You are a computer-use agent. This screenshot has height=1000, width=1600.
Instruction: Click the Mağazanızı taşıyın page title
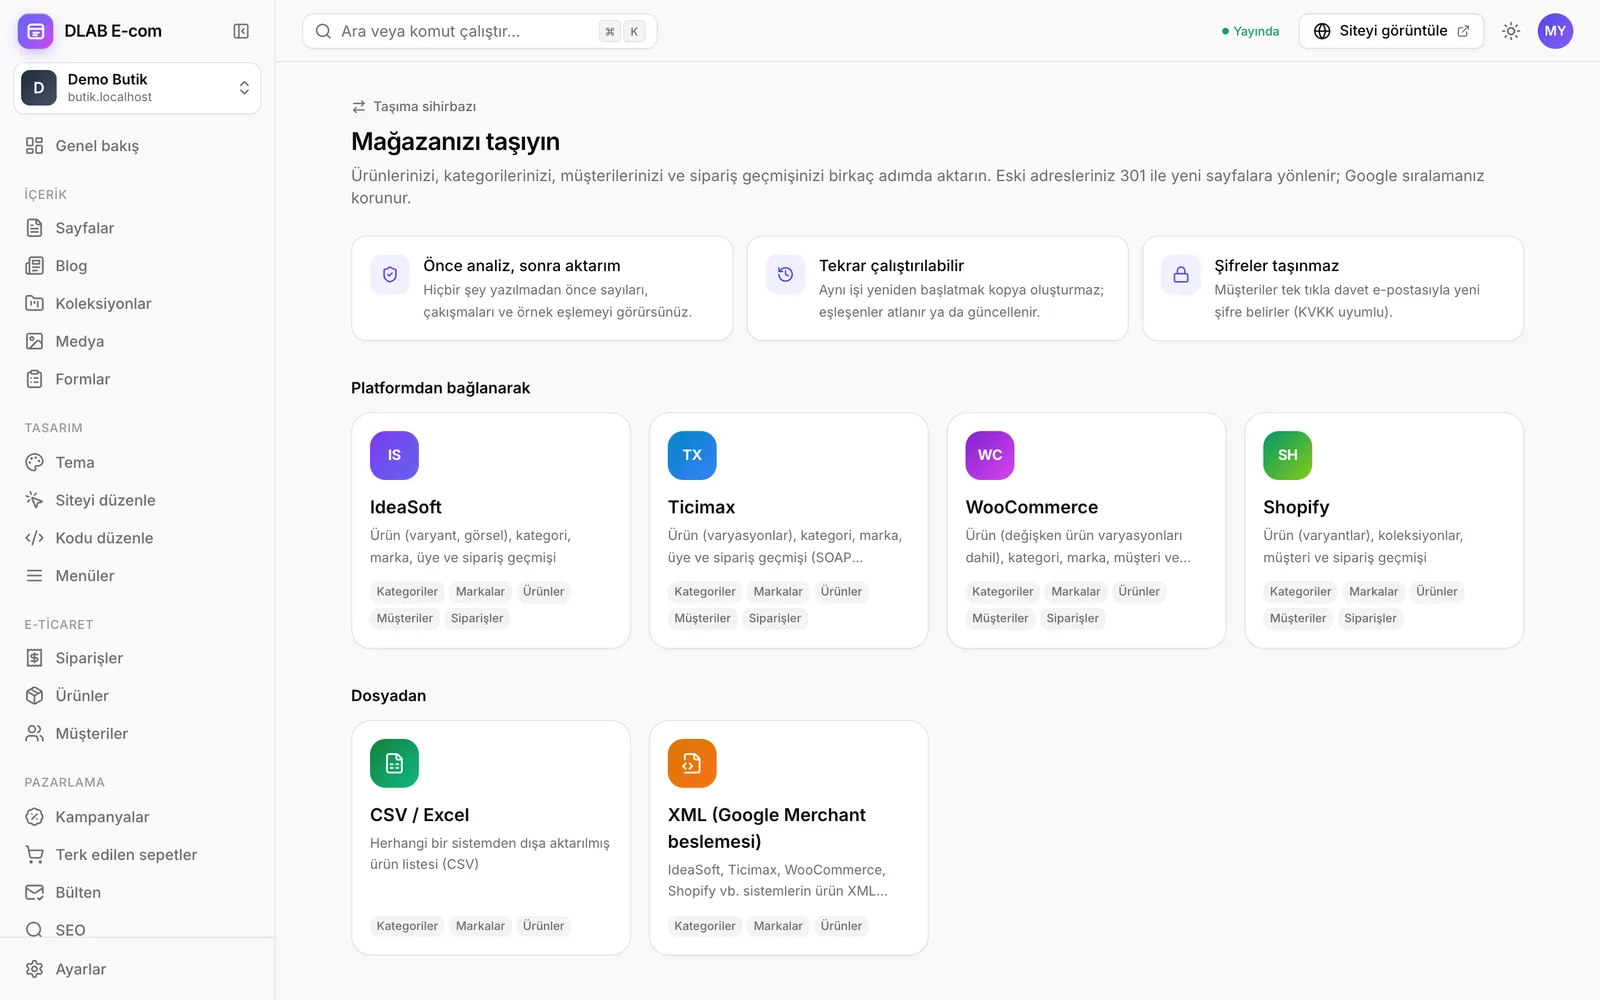pyautogui.click(x=456, y=142)
